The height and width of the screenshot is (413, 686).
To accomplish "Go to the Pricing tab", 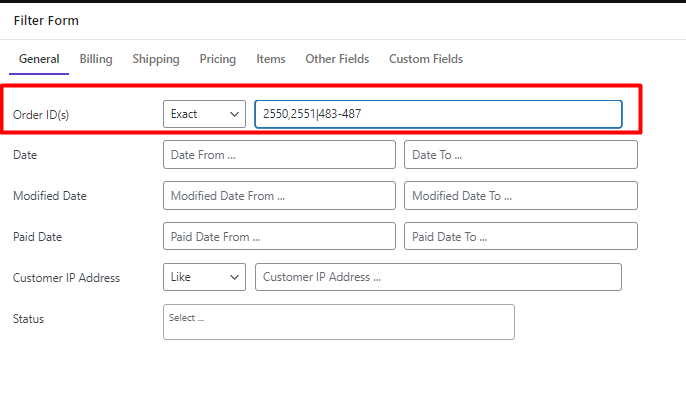I will point(217,59).
